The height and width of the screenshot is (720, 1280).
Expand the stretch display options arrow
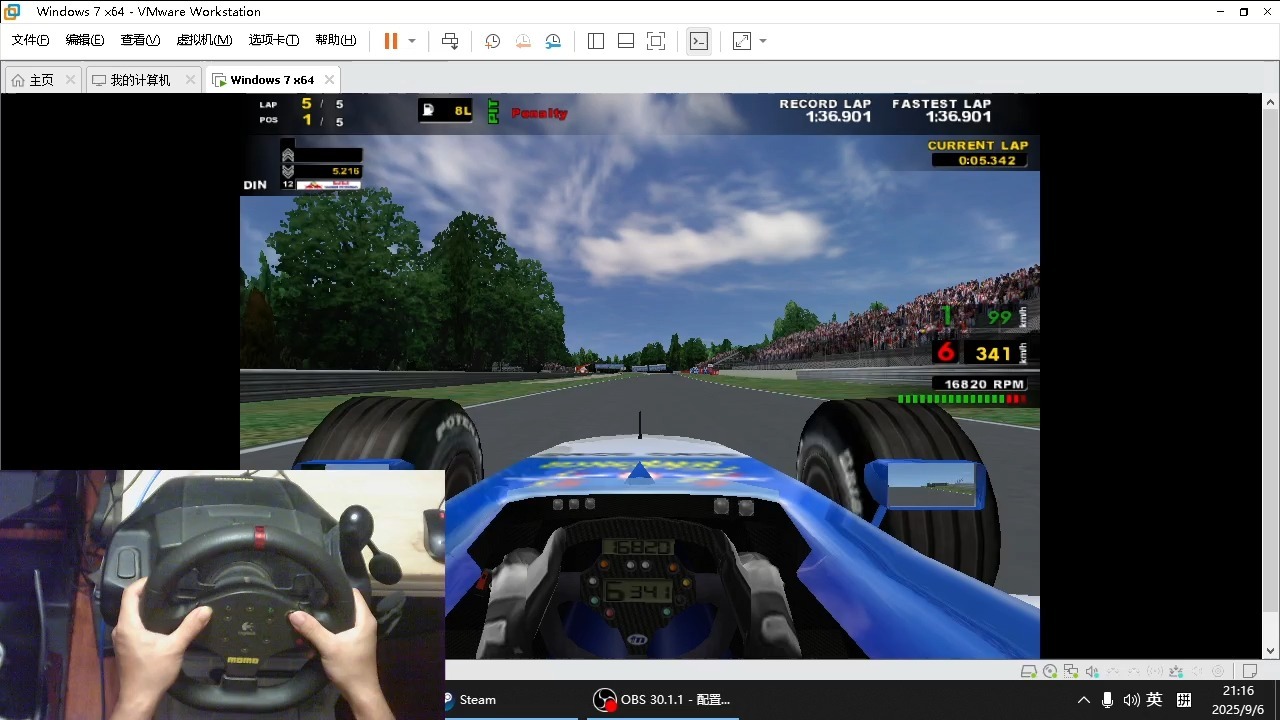point(763,41)
